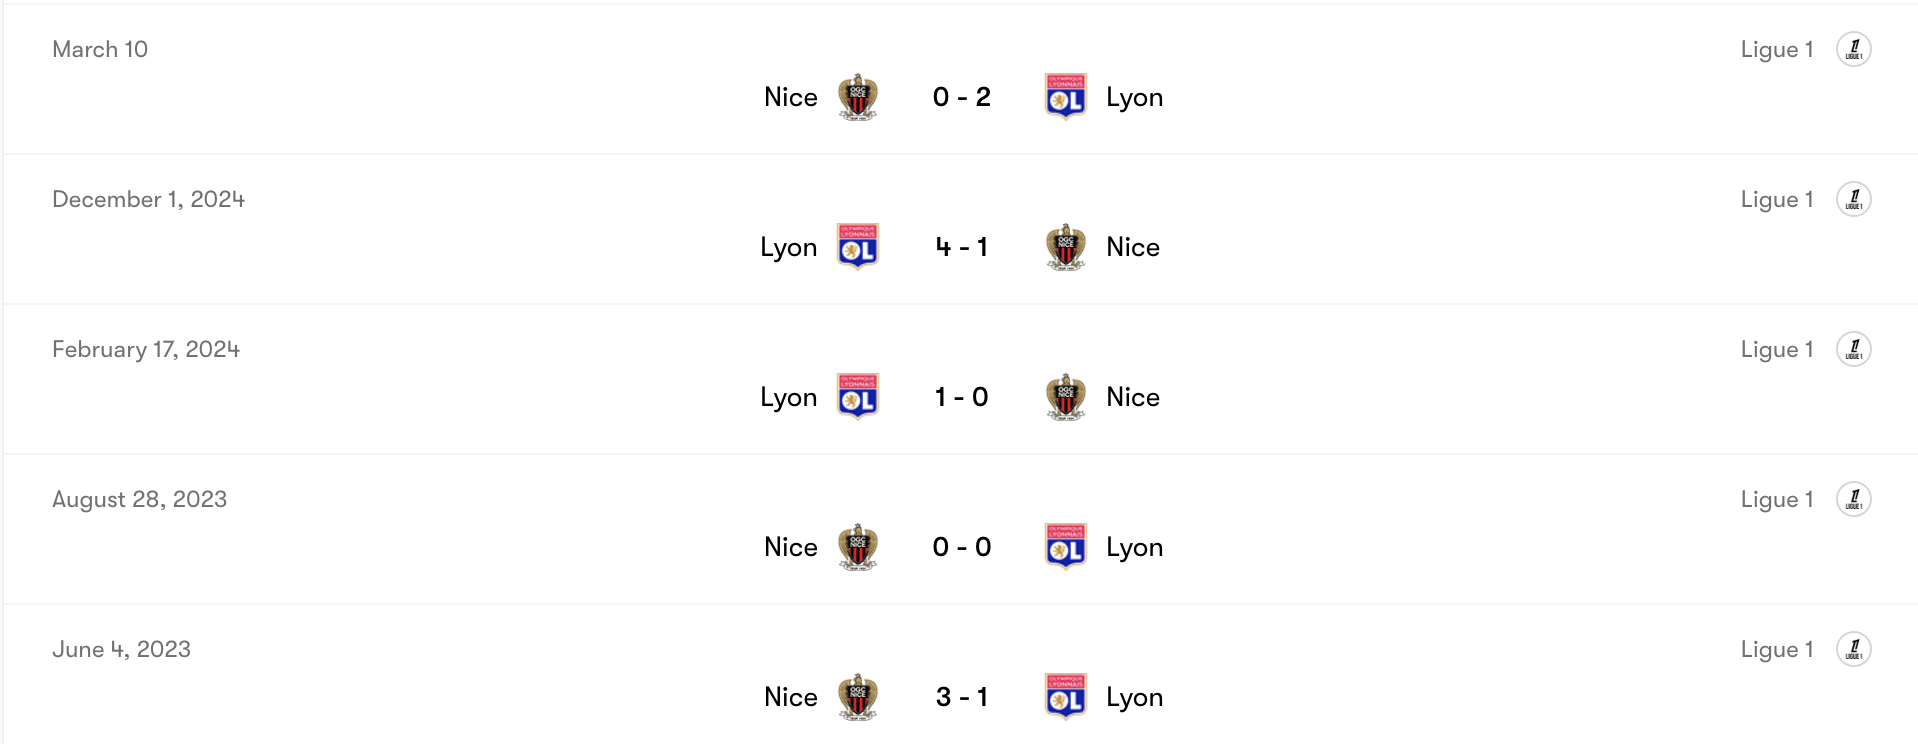This screenshot has width=1918, height=744.
Task: Open the 0 - 2 score result
Action: [961, 97]
